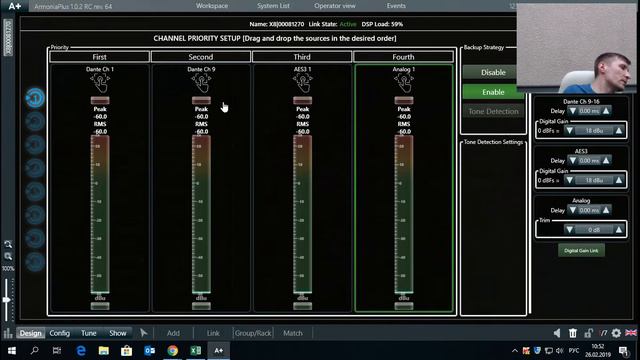Click the trash delete icon
640x360 pixels.
pos(573,333)
